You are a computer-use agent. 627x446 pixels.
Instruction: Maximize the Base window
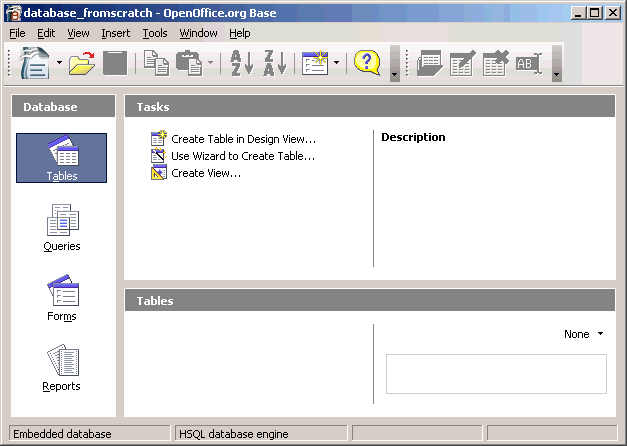point(594,13)
